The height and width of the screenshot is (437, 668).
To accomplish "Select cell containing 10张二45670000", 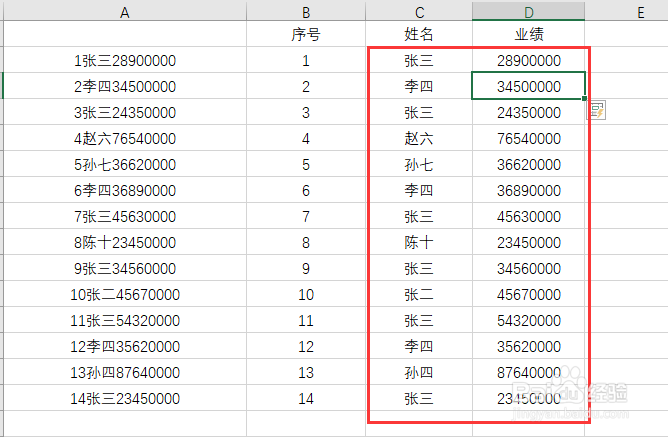I will click(125, 294).
